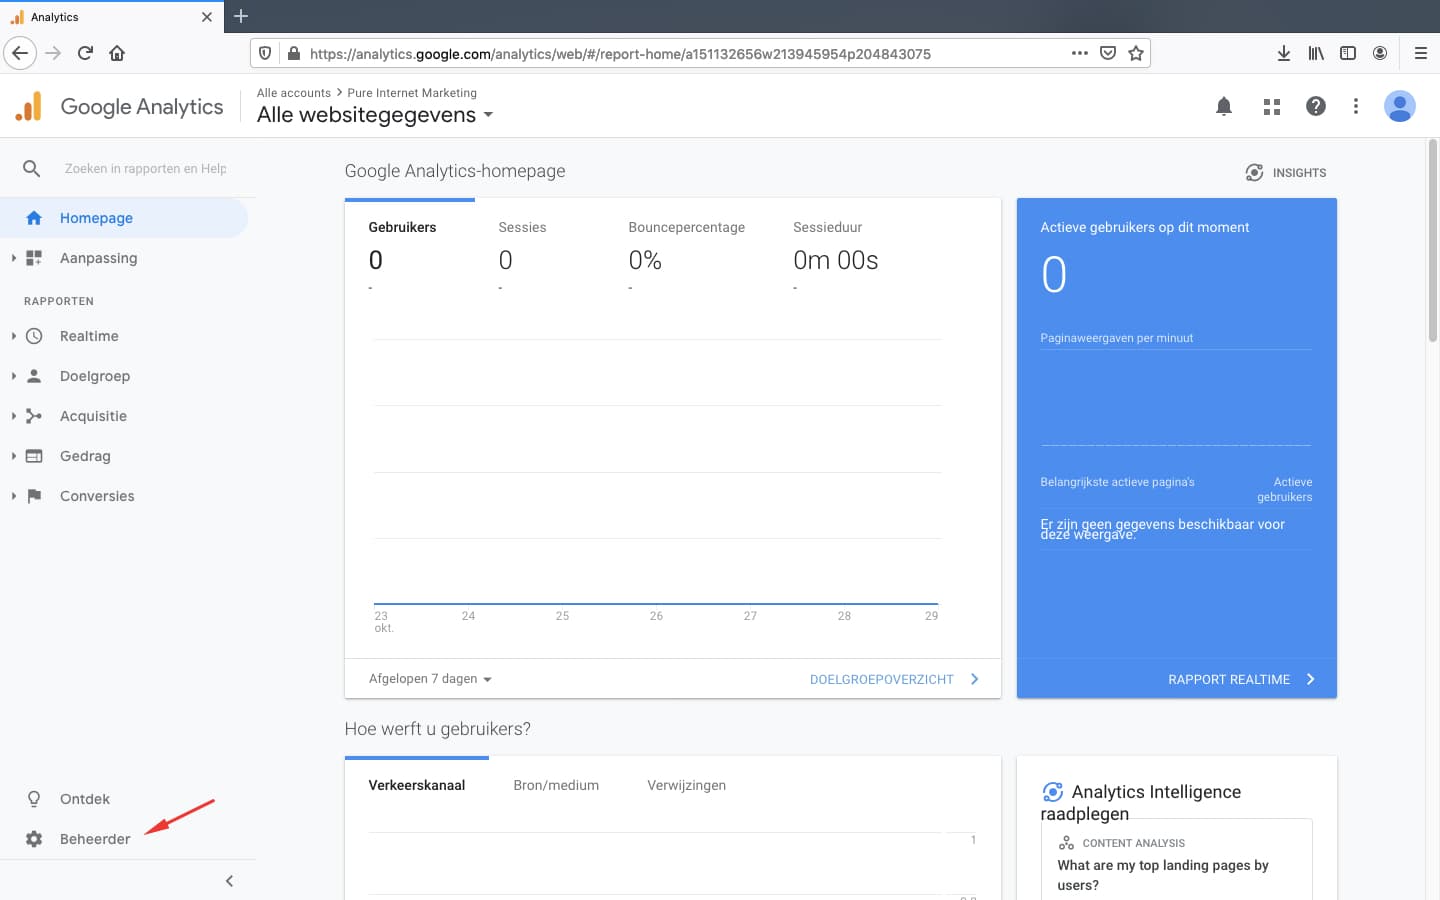The width and height of the screenshot is (1440, 900).
Task: Open the Doelgroepoverzicht link
Action: [894, 679]
